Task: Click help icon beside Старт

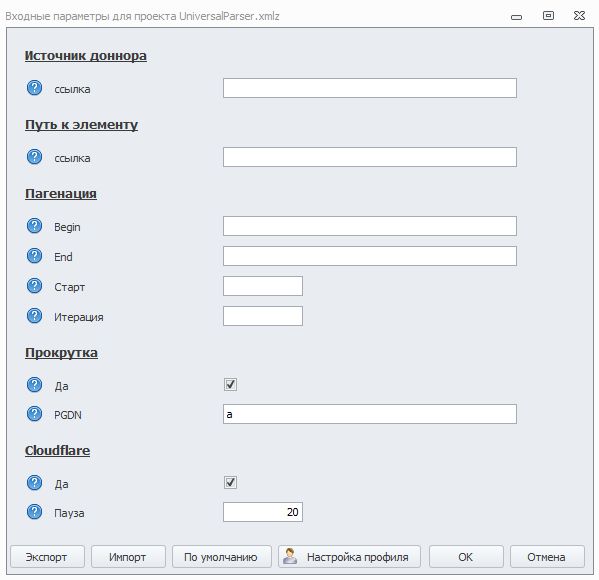Action: point(34,286)
